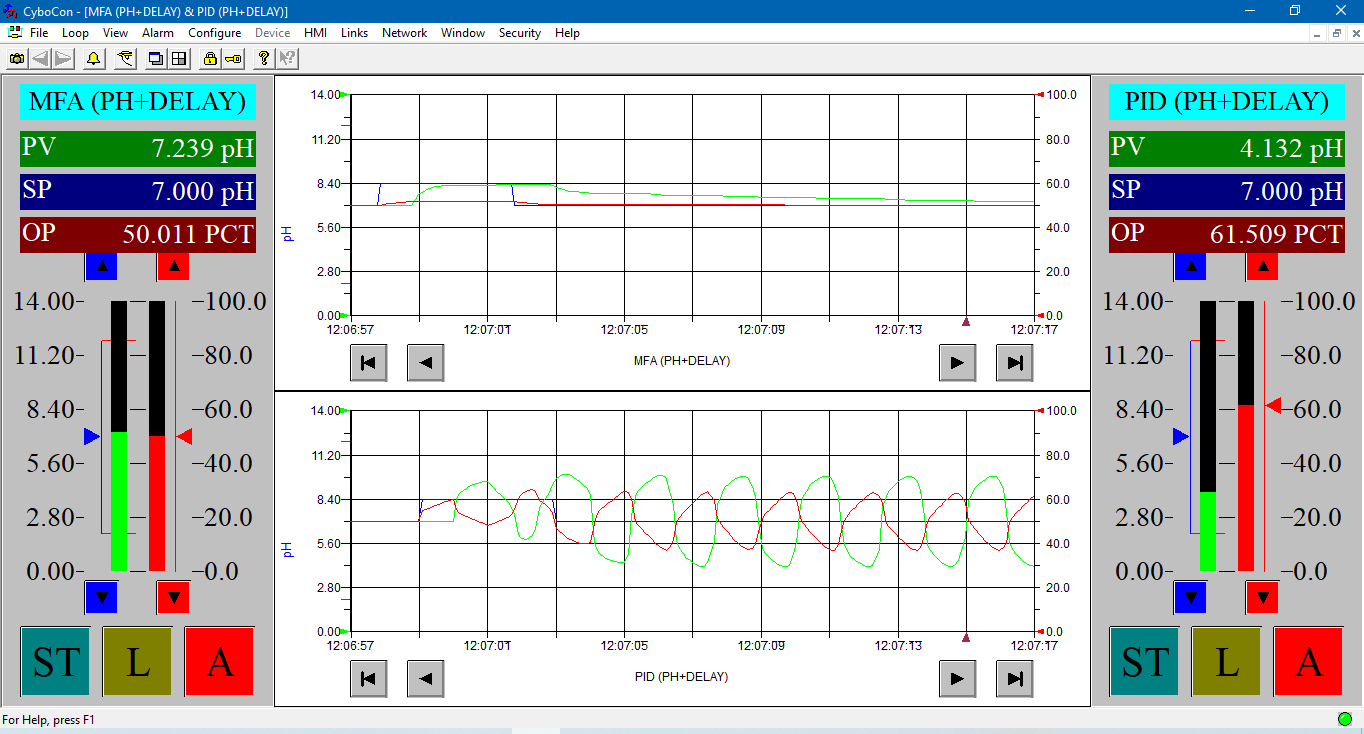This screenshot has width=1364, height=734.
Task: Click the cascade windows toolbar icon
Action: pyautogui.click(x=156, y=59)
